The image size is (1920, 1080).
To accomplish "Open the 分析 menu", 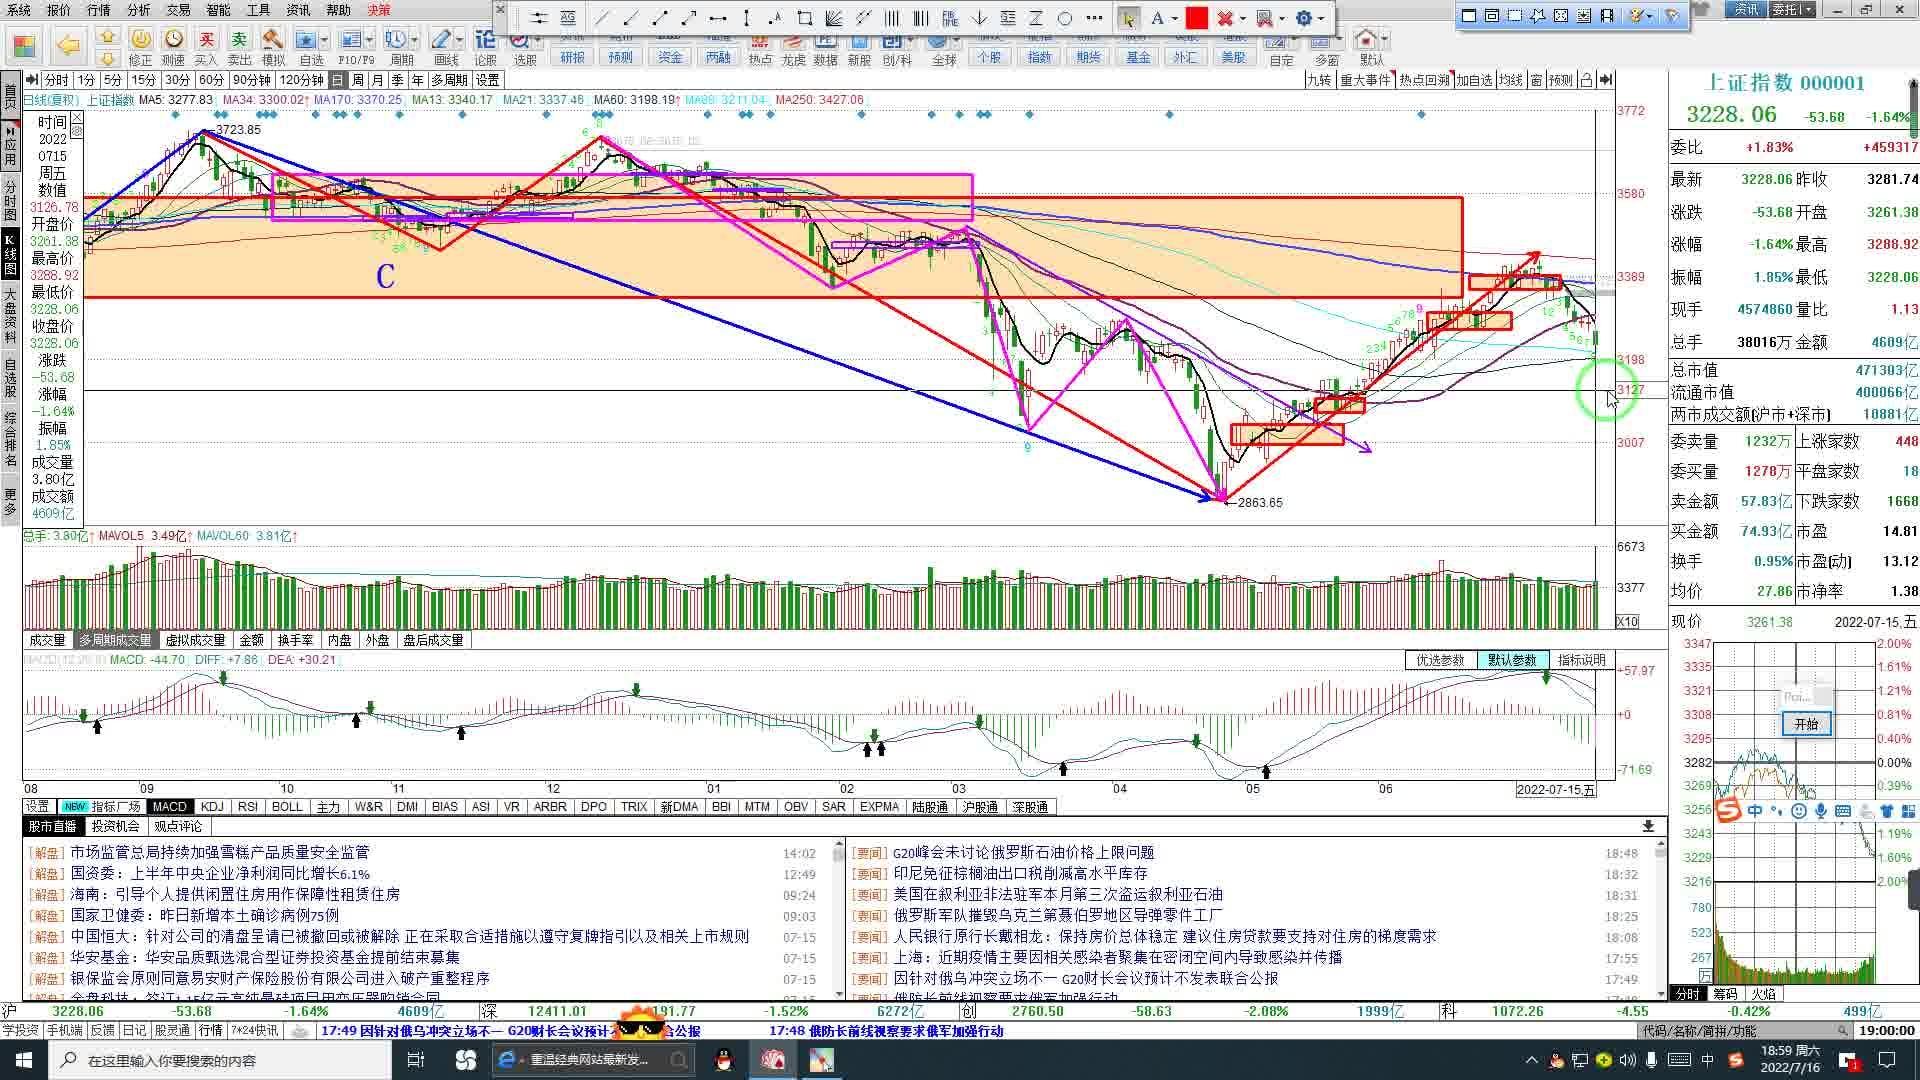I will (x=138, y=10).
